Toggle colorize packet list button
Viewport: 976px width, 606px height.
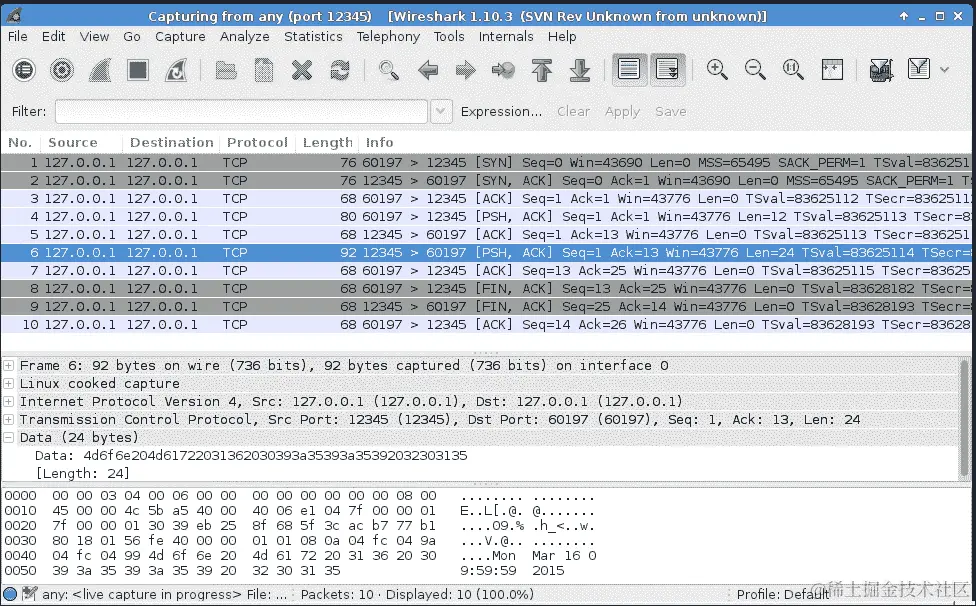[x=629, y=69]
